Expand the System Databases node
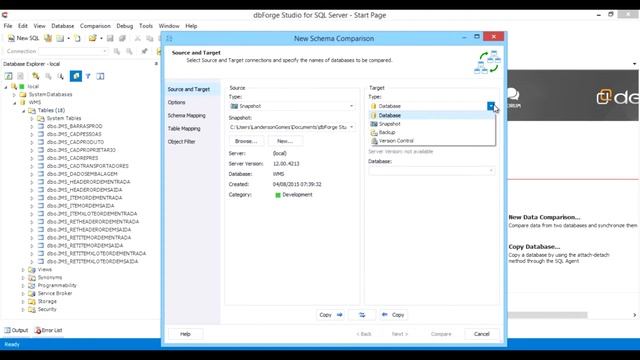The height and width of the screenshot is (360, 640). pyautogui.click(x=14, y=94)
